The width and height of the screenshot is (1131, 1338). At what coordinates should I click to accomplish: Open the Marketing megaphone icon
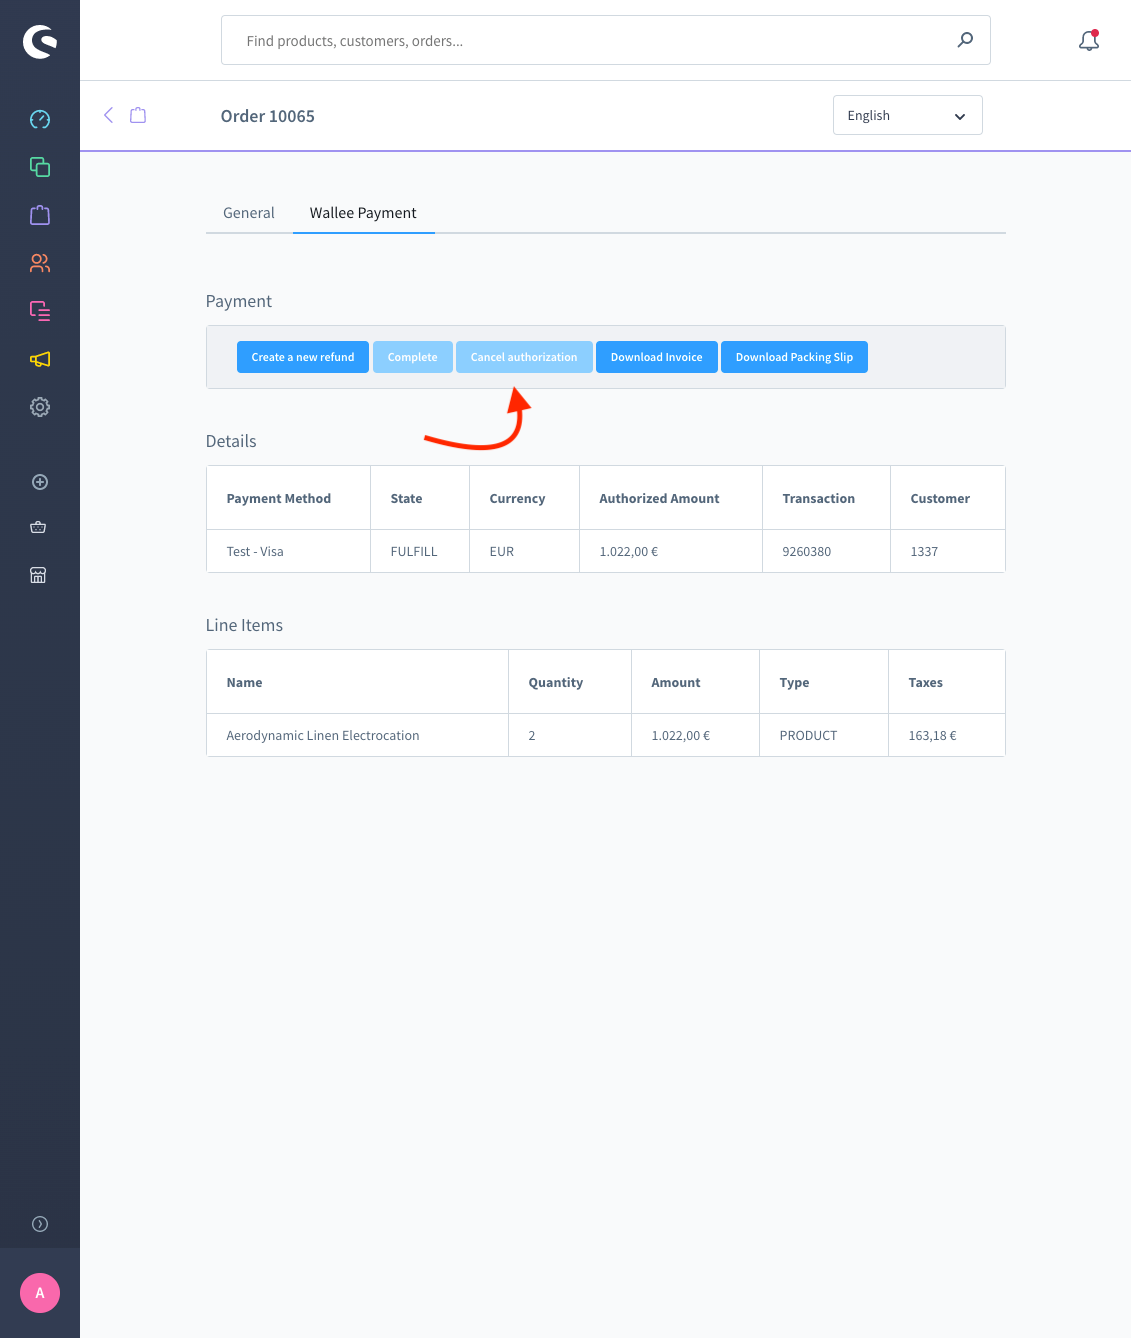coord(40,359)
